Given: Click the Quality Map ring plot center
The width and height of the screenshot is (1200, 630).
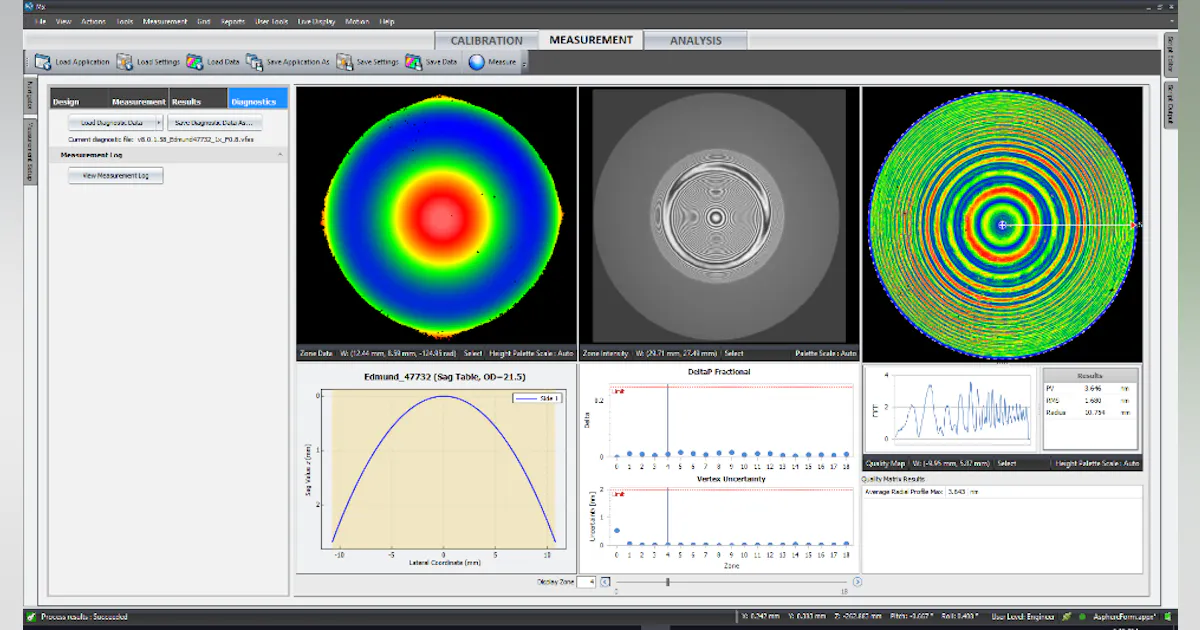Looking at the screenshot, I should tap(1003, 225).
